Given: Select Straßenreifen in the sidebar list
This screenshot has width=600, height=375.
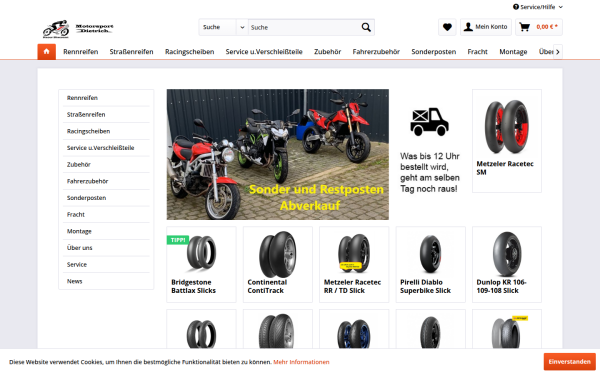Looking at the screenshot, I should click(106, 114).
